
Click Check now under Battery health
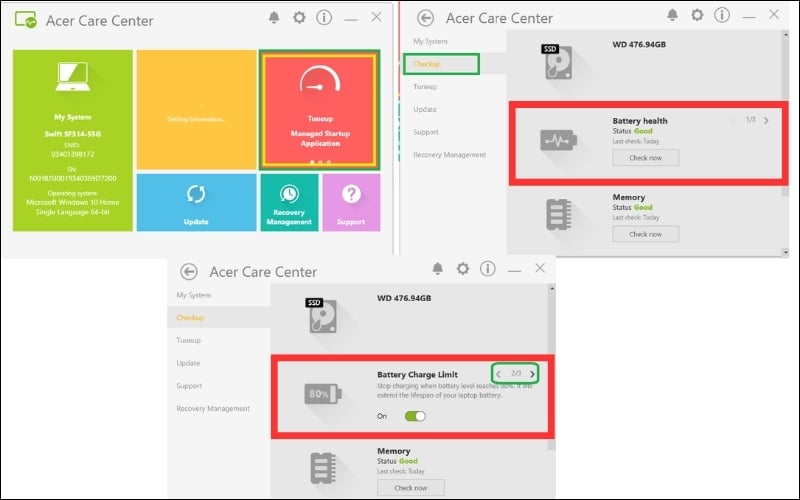645,157
